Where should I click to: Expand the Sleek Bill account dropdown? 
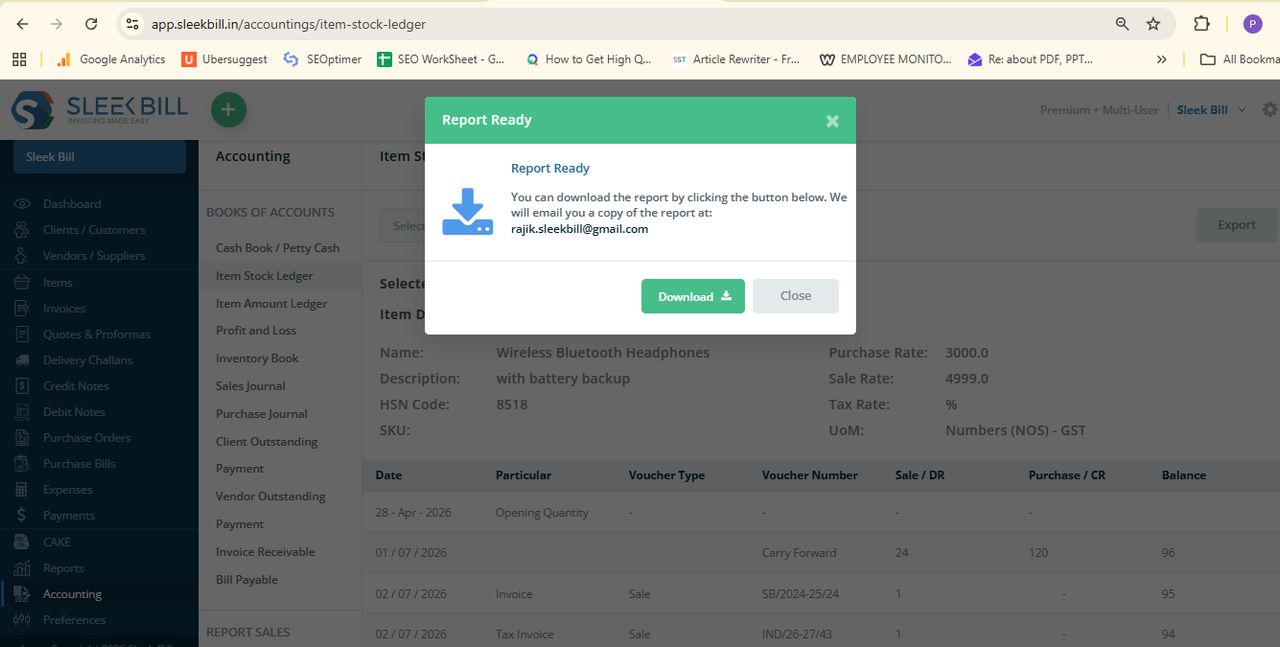click(x=1212, y=110)
